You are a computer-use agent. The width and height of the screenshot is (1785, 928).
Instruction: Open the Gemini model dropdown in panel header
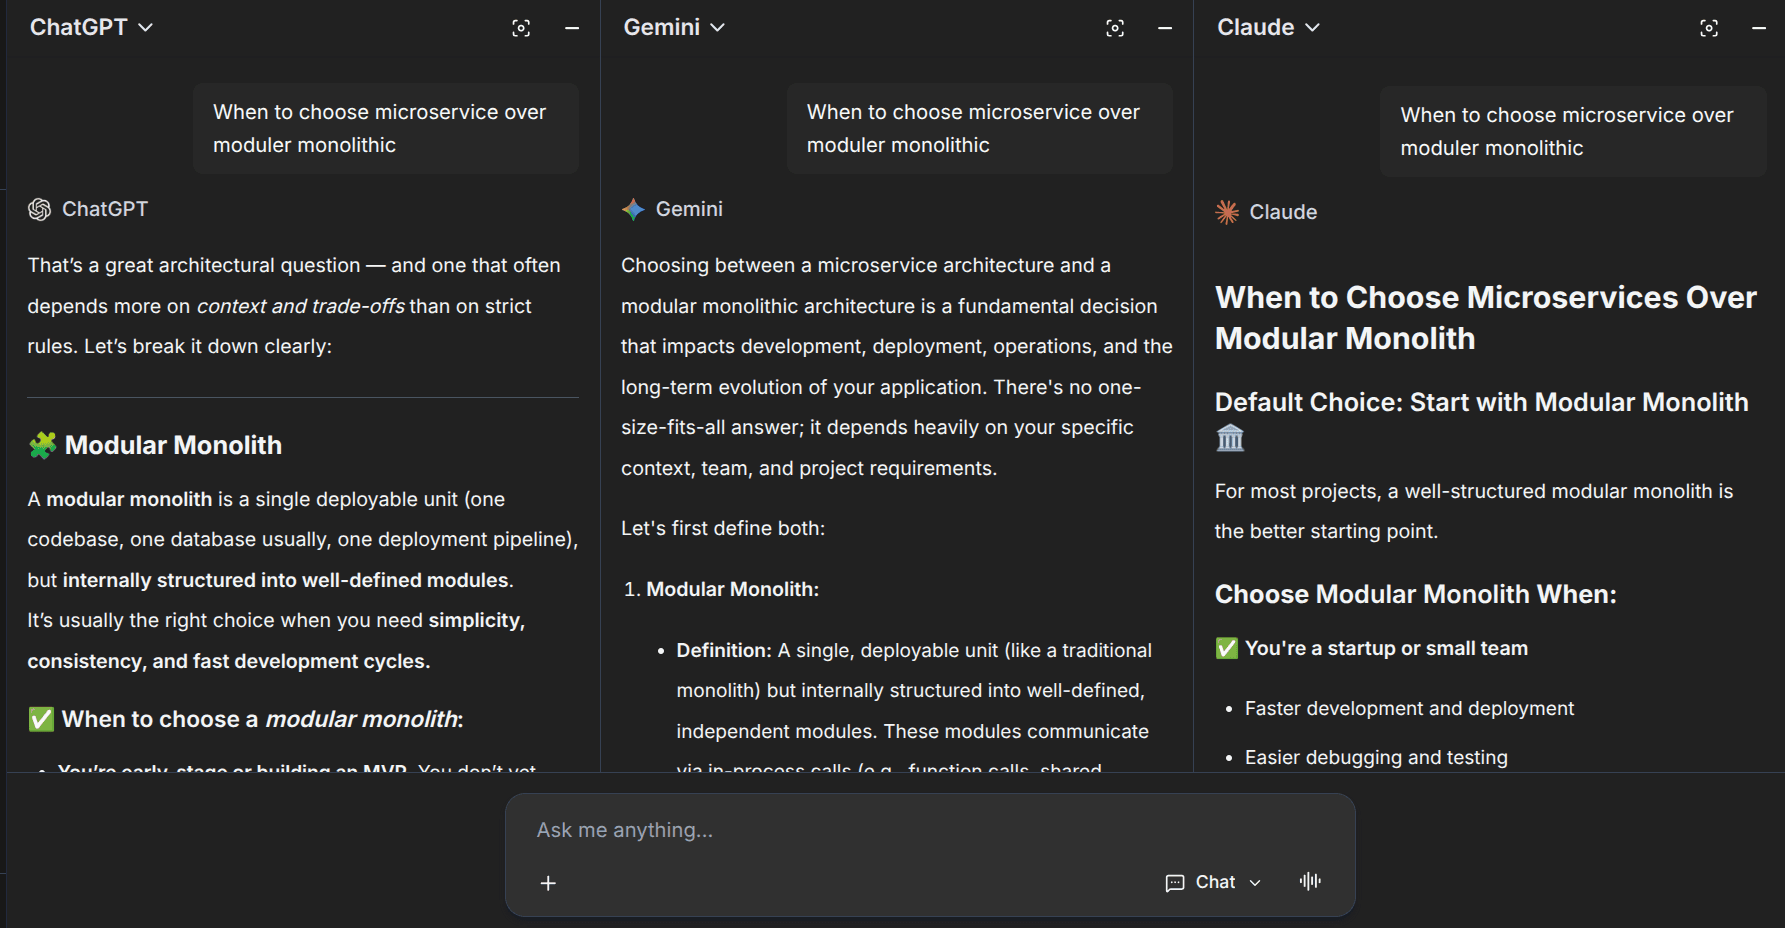pyautogui.click(x=675, y=27)
